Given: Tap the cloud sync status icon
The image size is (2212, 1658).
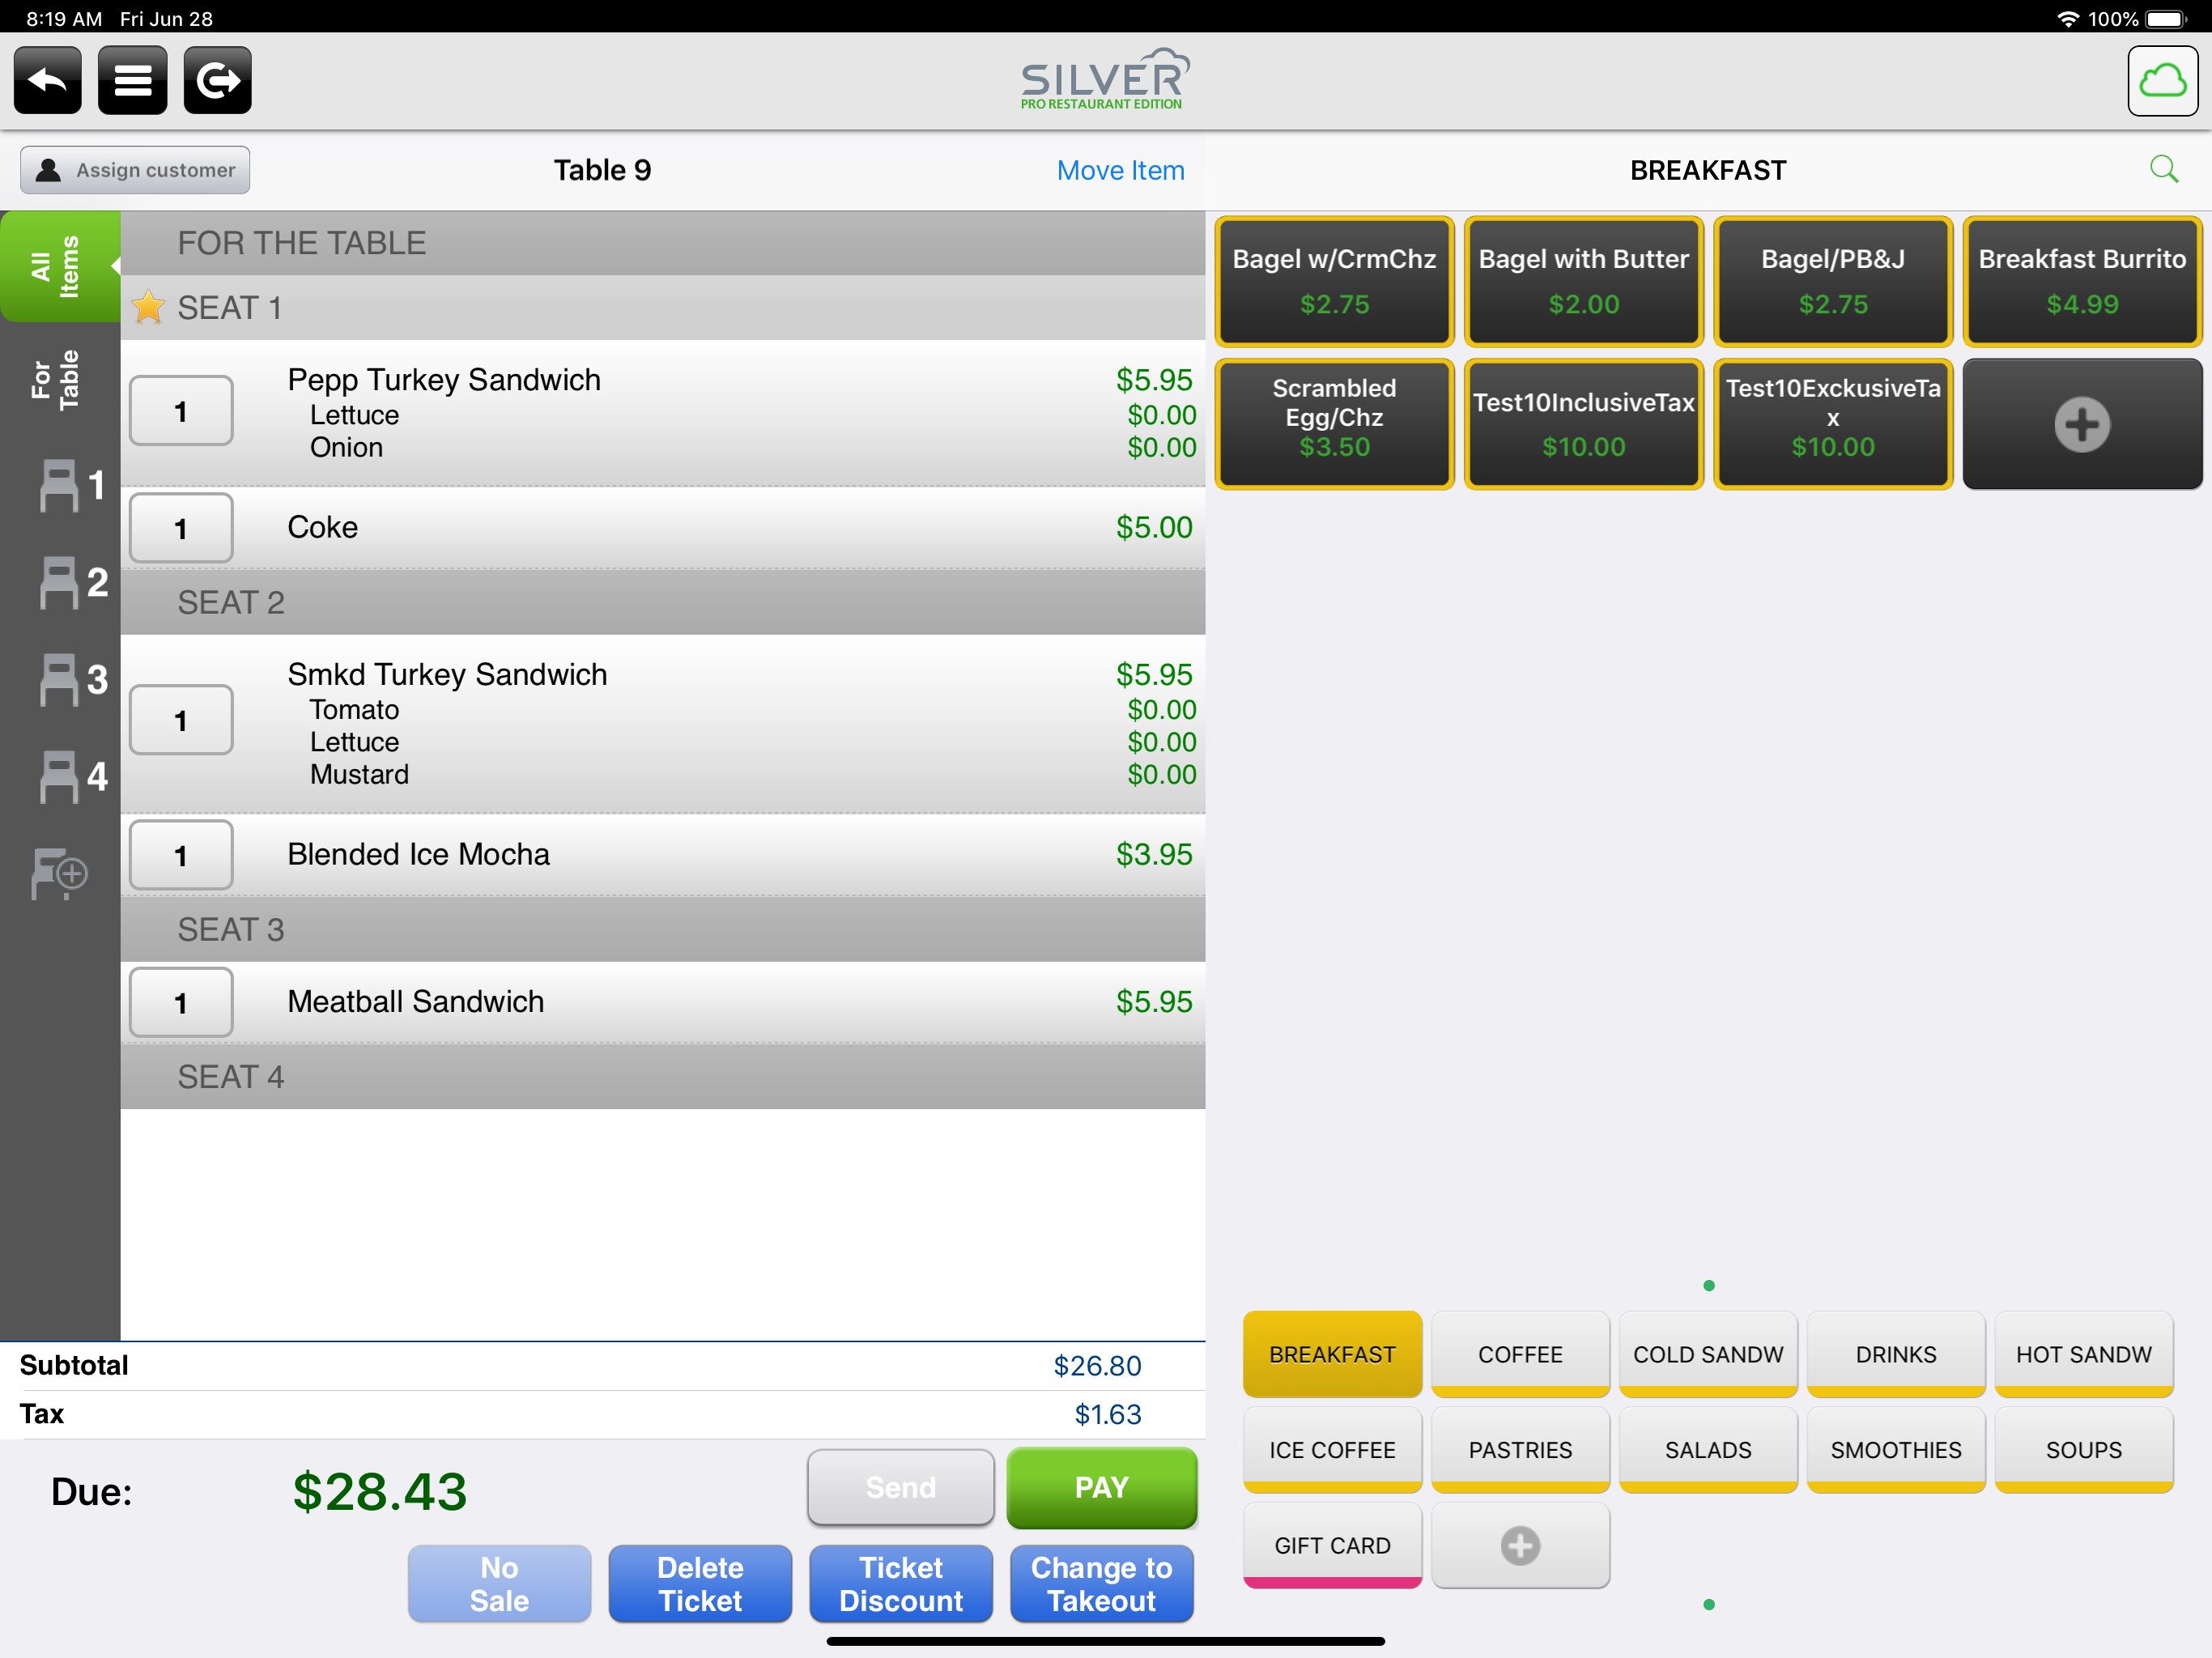Looking at the screenshot, I should (2161, 81).
